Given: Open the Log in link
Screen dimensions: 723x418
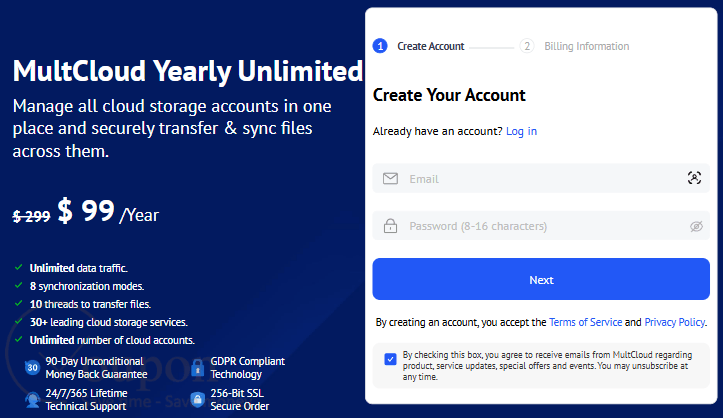Looking at the screenshot, I should point(522,131).
